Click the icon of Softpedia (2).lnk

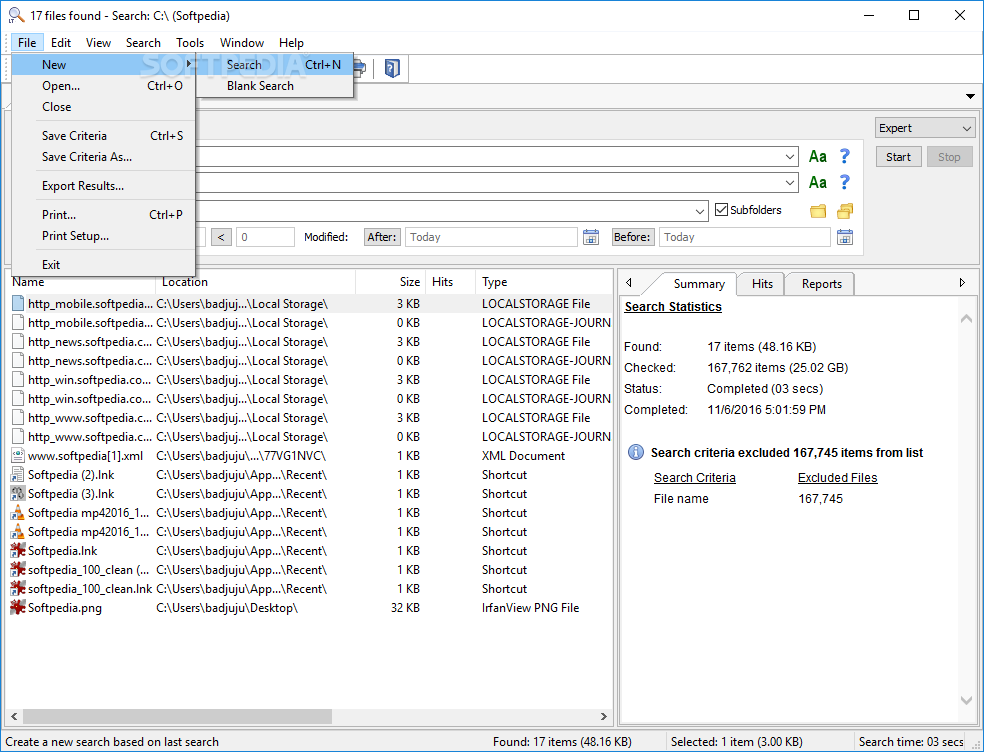point(18,475)
